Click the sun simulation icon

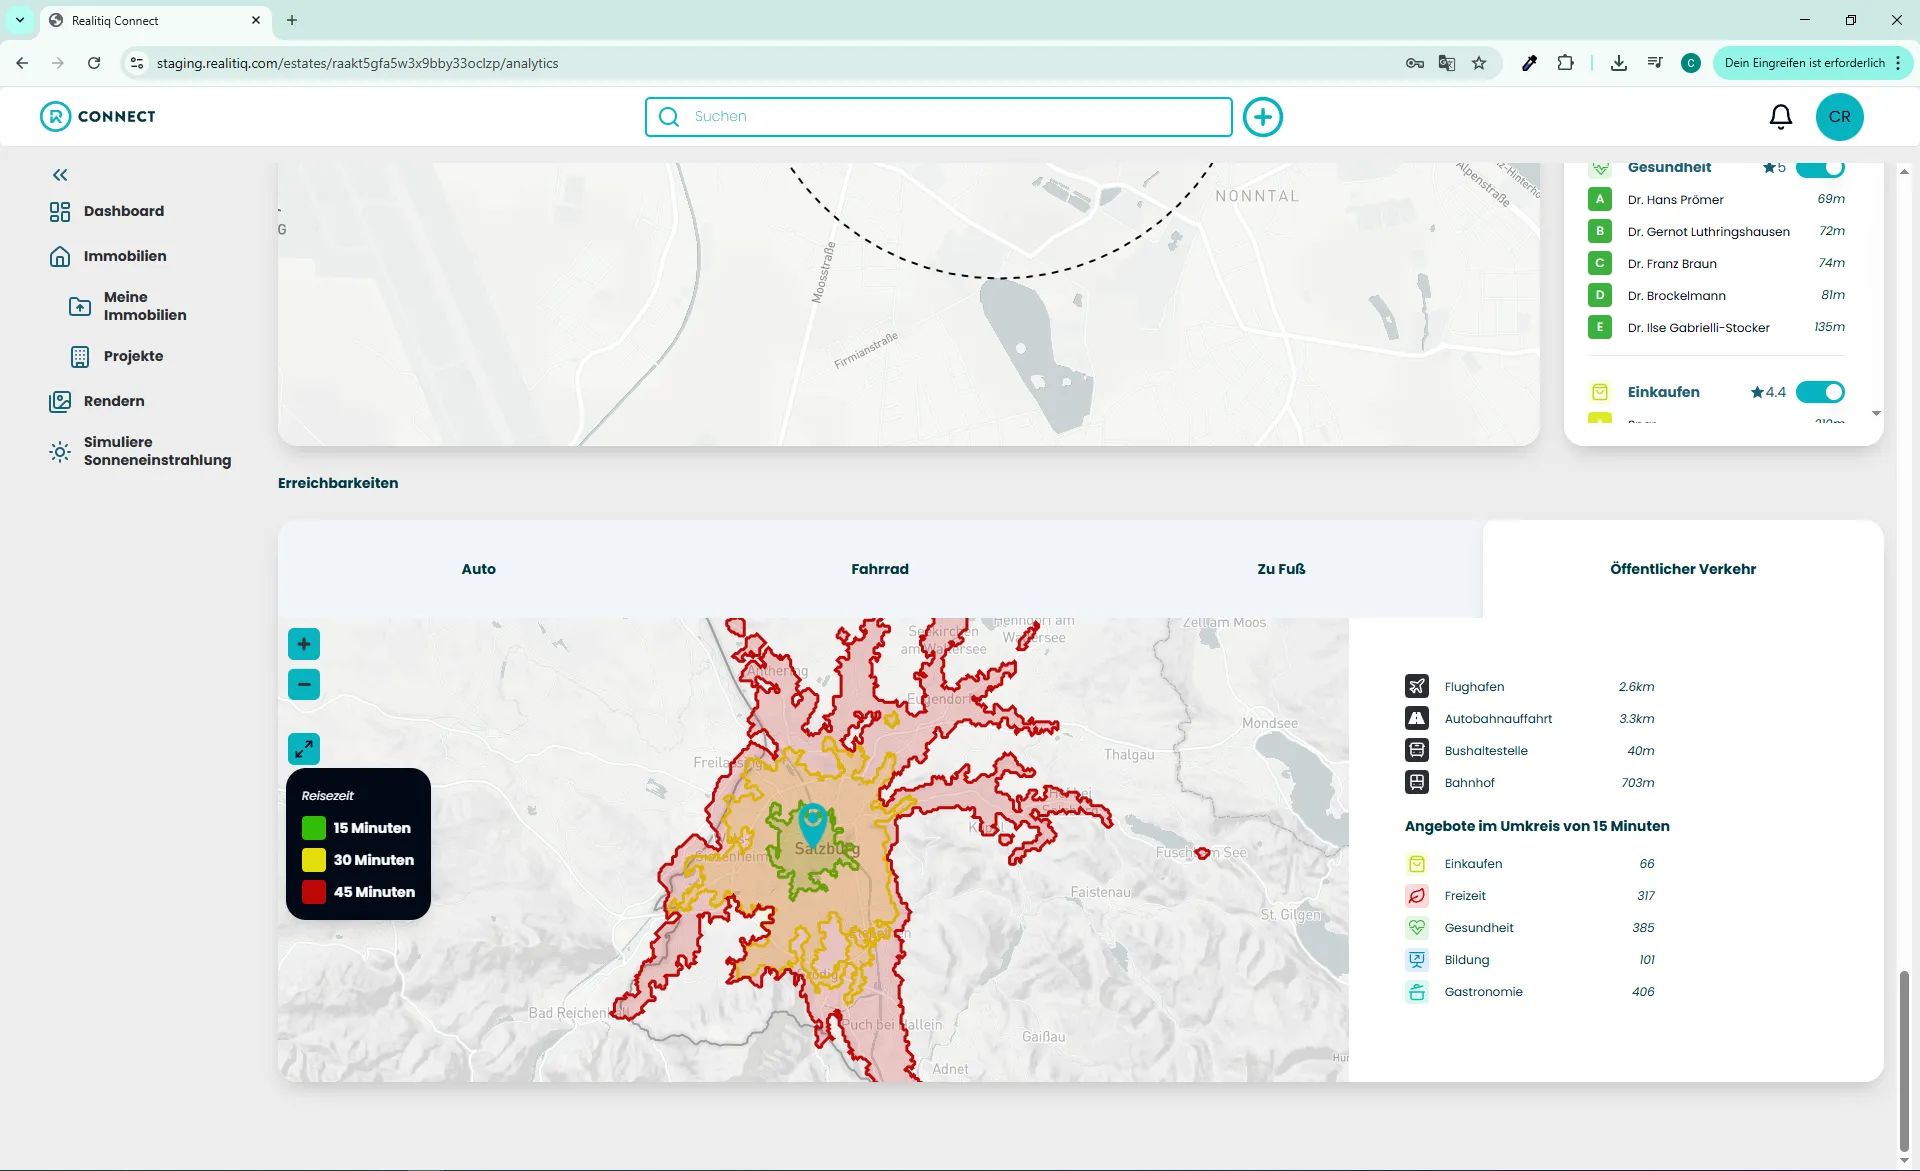[60, 451]
